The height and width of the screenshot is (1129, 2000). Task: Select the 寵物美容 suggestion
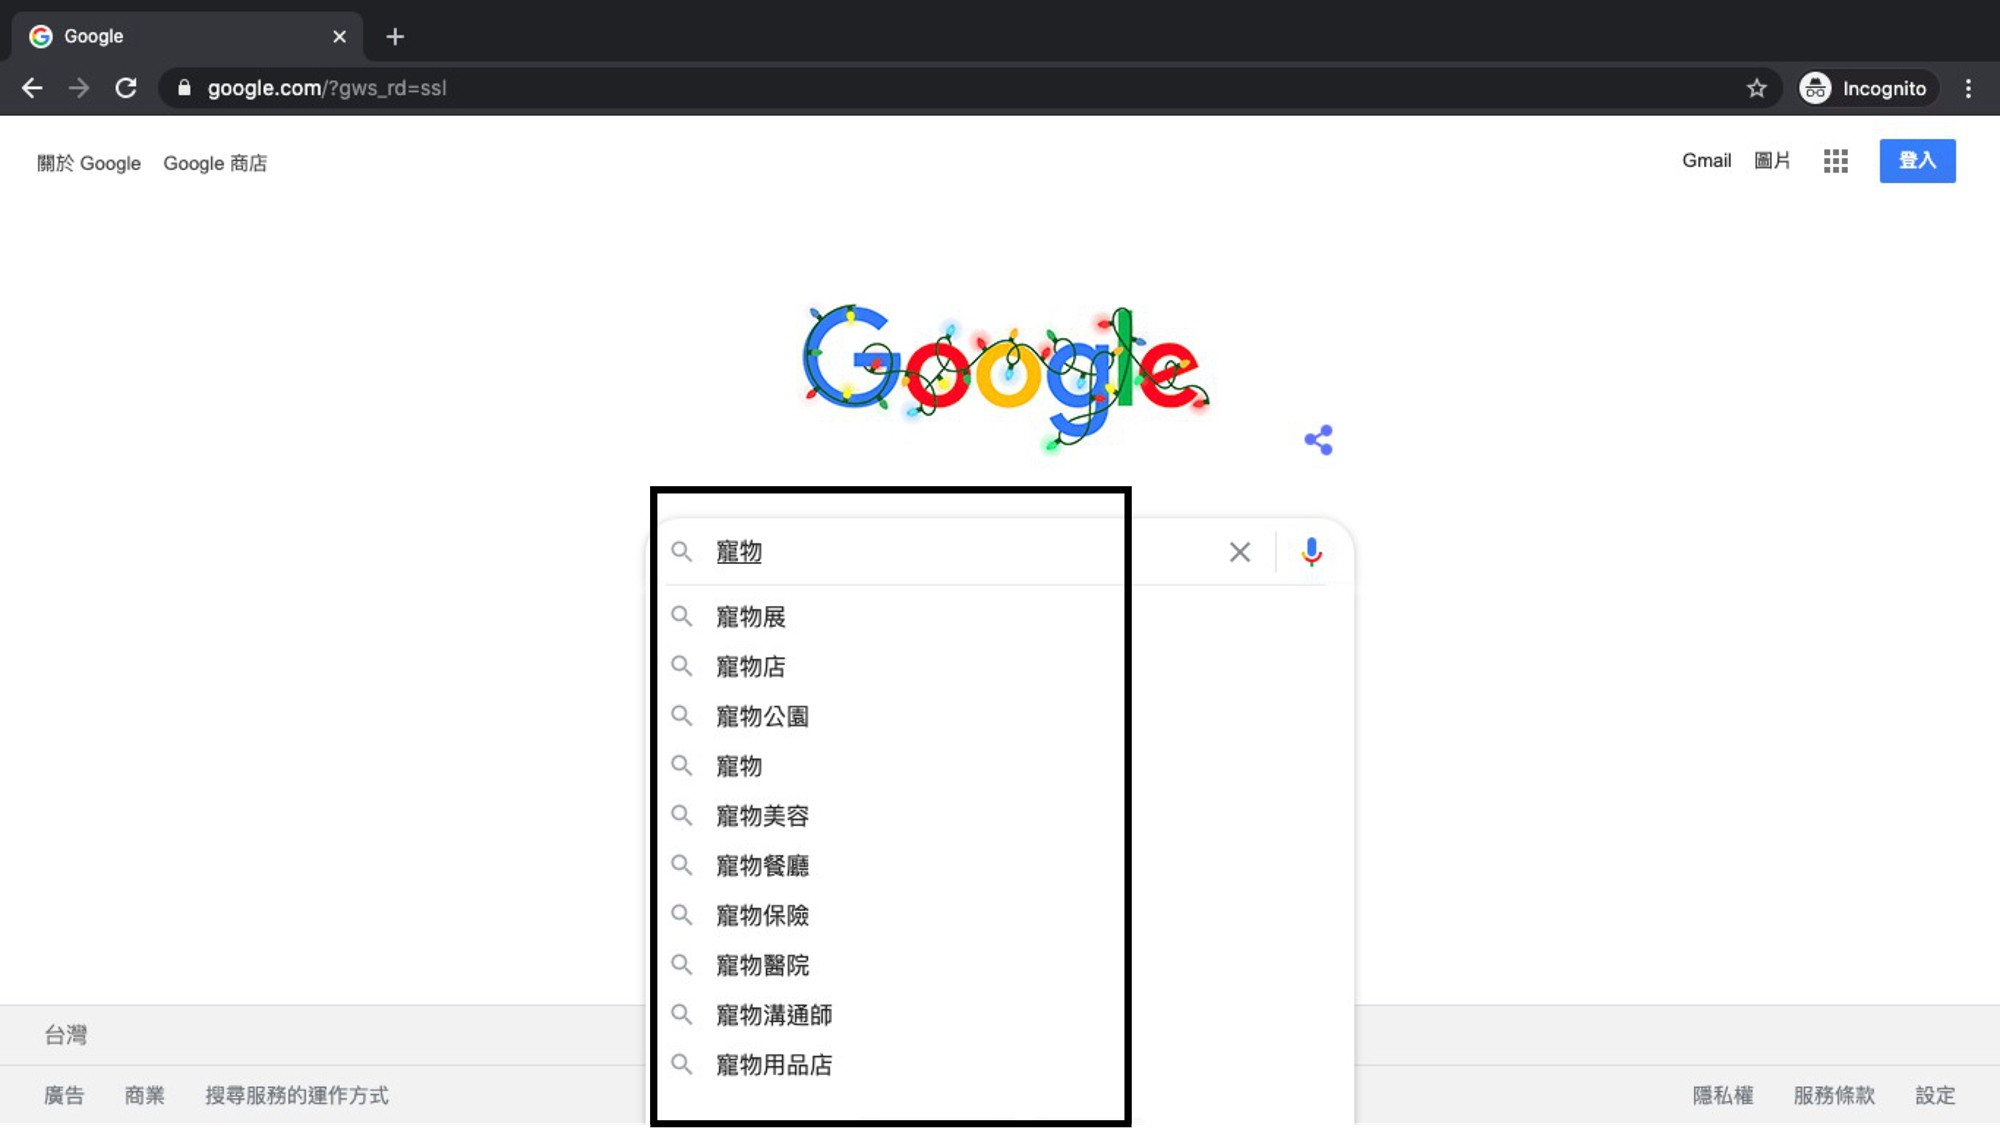pyautogui.click(x=762, y=816)
